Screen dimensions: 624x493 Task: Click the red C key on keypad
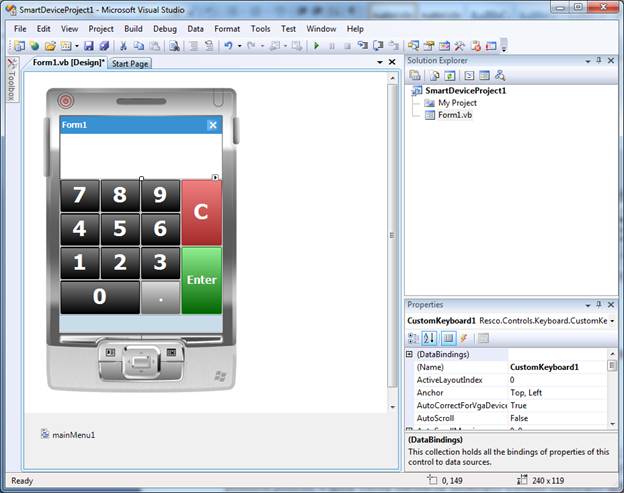[201, 212]
